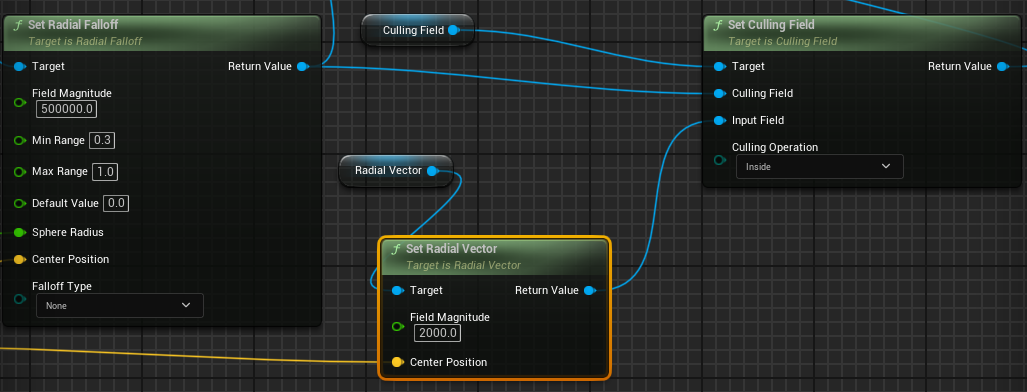Open the Falloff Type dropdown showing None
This screenshot has height=392, width=1027.
(120, 305)
